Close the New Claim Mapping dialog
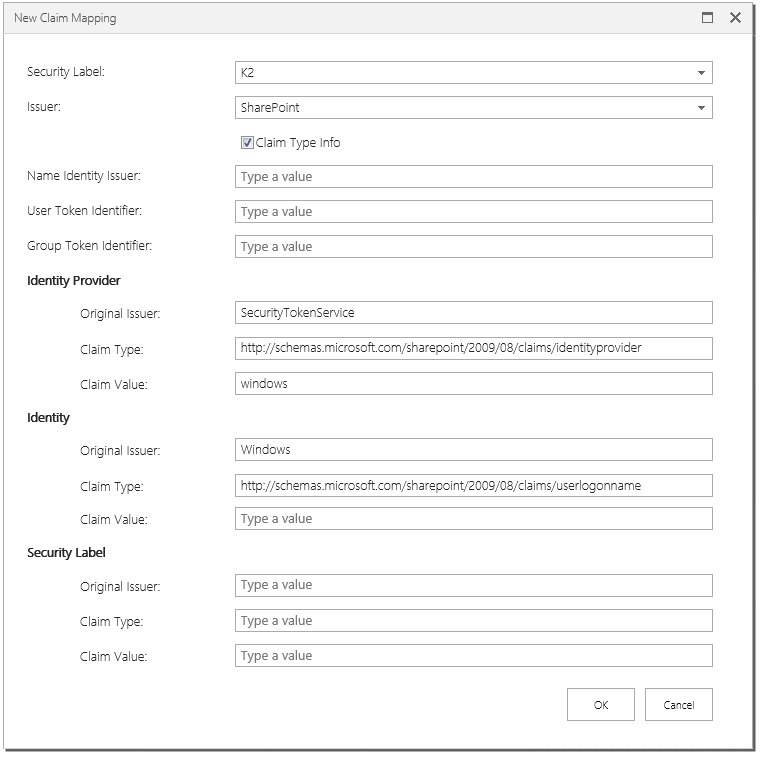Image resolution: width=761 pixels, height=757 pixels. point(735,18)
